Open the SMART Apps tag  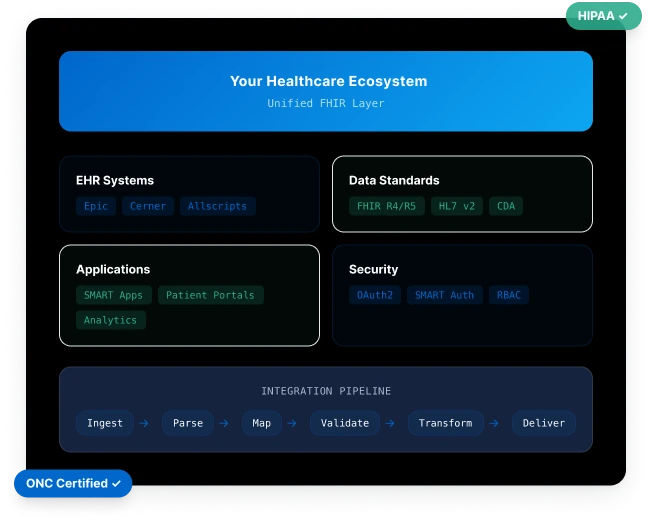coord(113,295)
